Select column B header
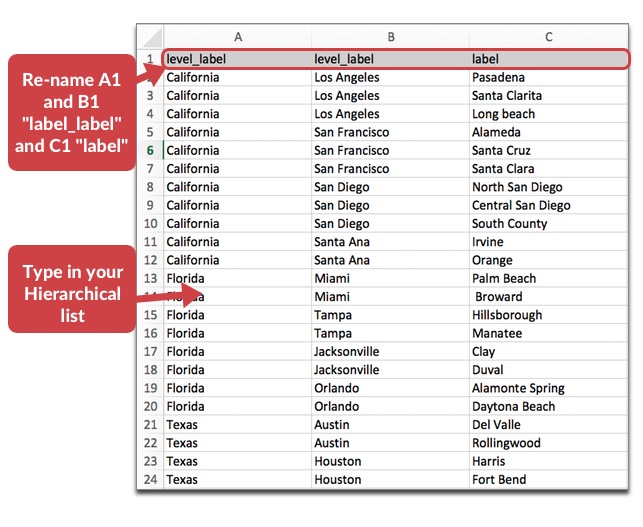The width and height of the screenshot is (643, 527). [391, 37]
